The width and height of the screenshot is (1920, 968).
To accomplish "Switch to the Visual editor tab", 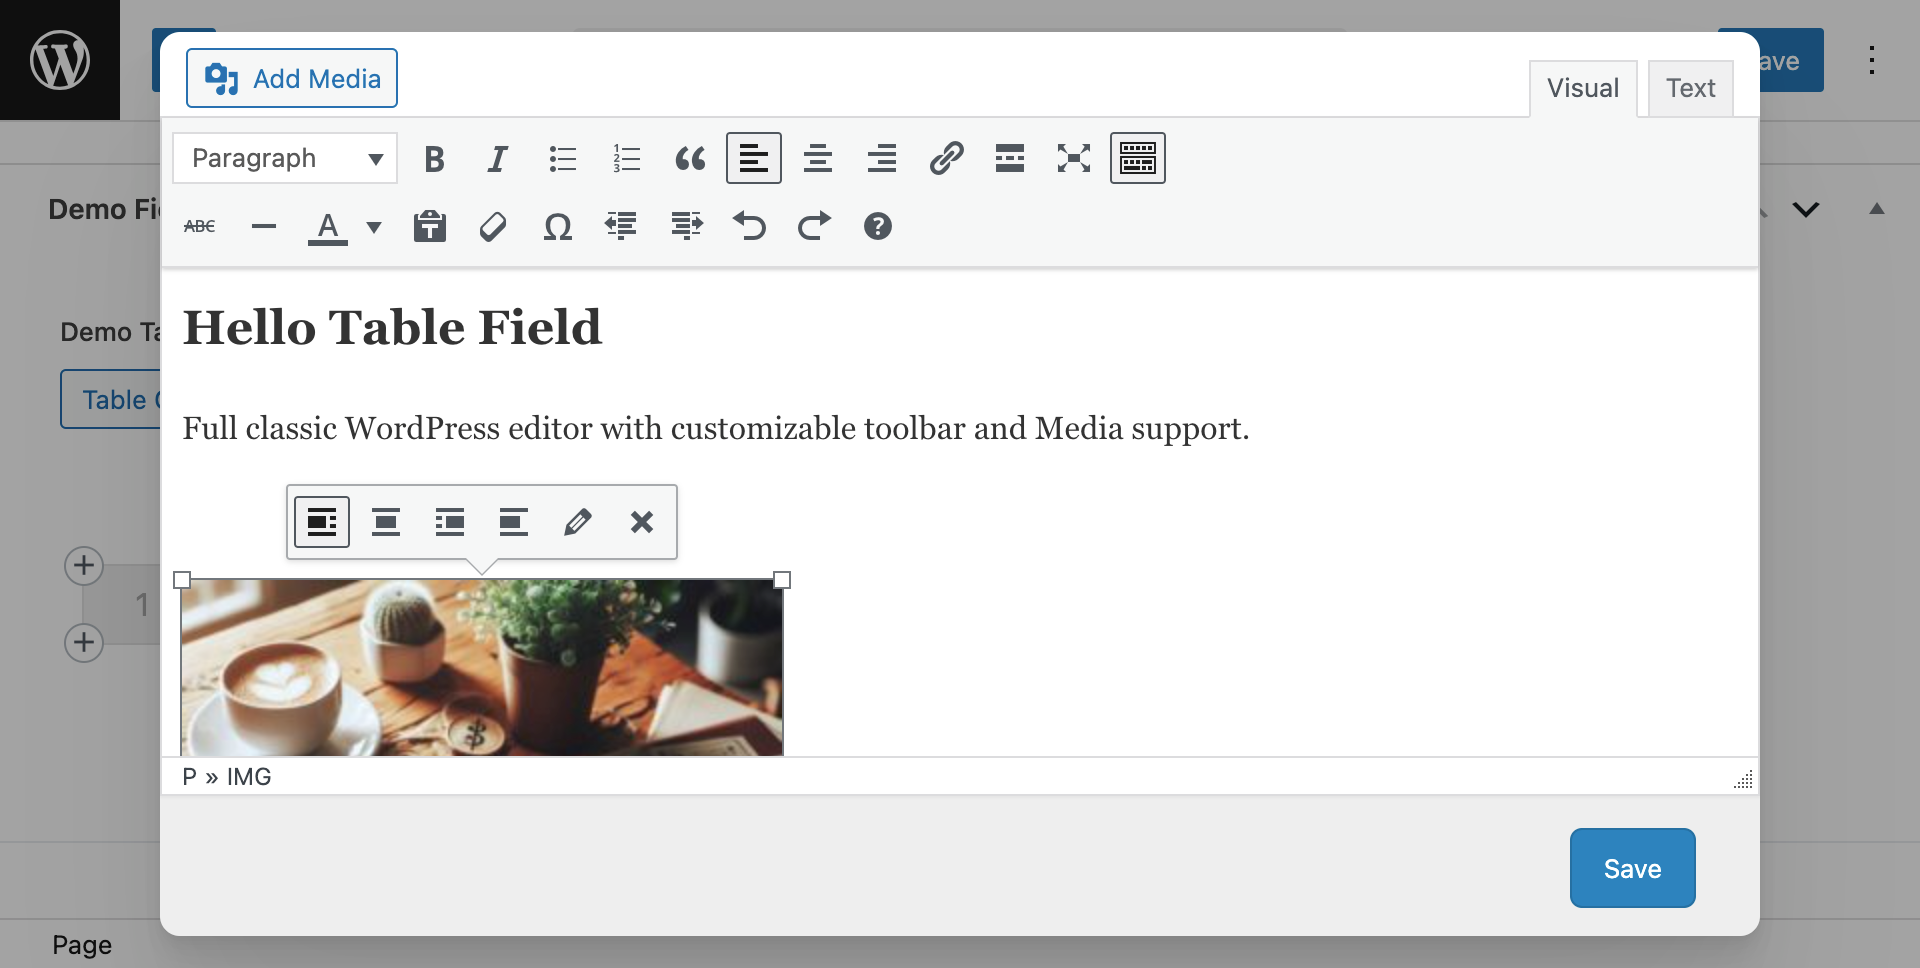I will [x=1582, y=89].
